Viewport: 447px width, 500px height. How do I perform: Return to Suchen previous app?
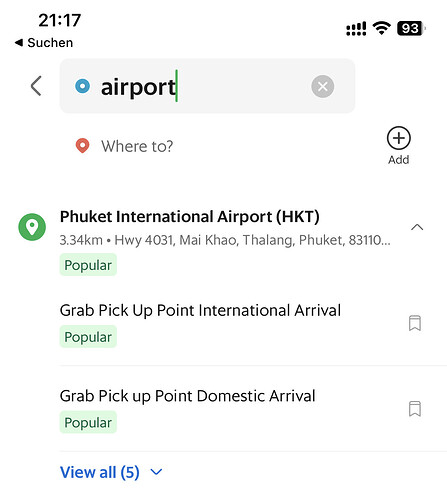[x=44, y=43]
